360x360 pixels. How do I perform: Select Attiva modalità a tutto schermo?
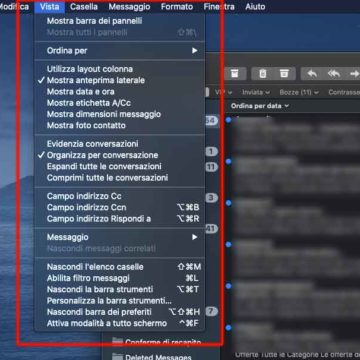pyautogui.click(x=120, y=323)
